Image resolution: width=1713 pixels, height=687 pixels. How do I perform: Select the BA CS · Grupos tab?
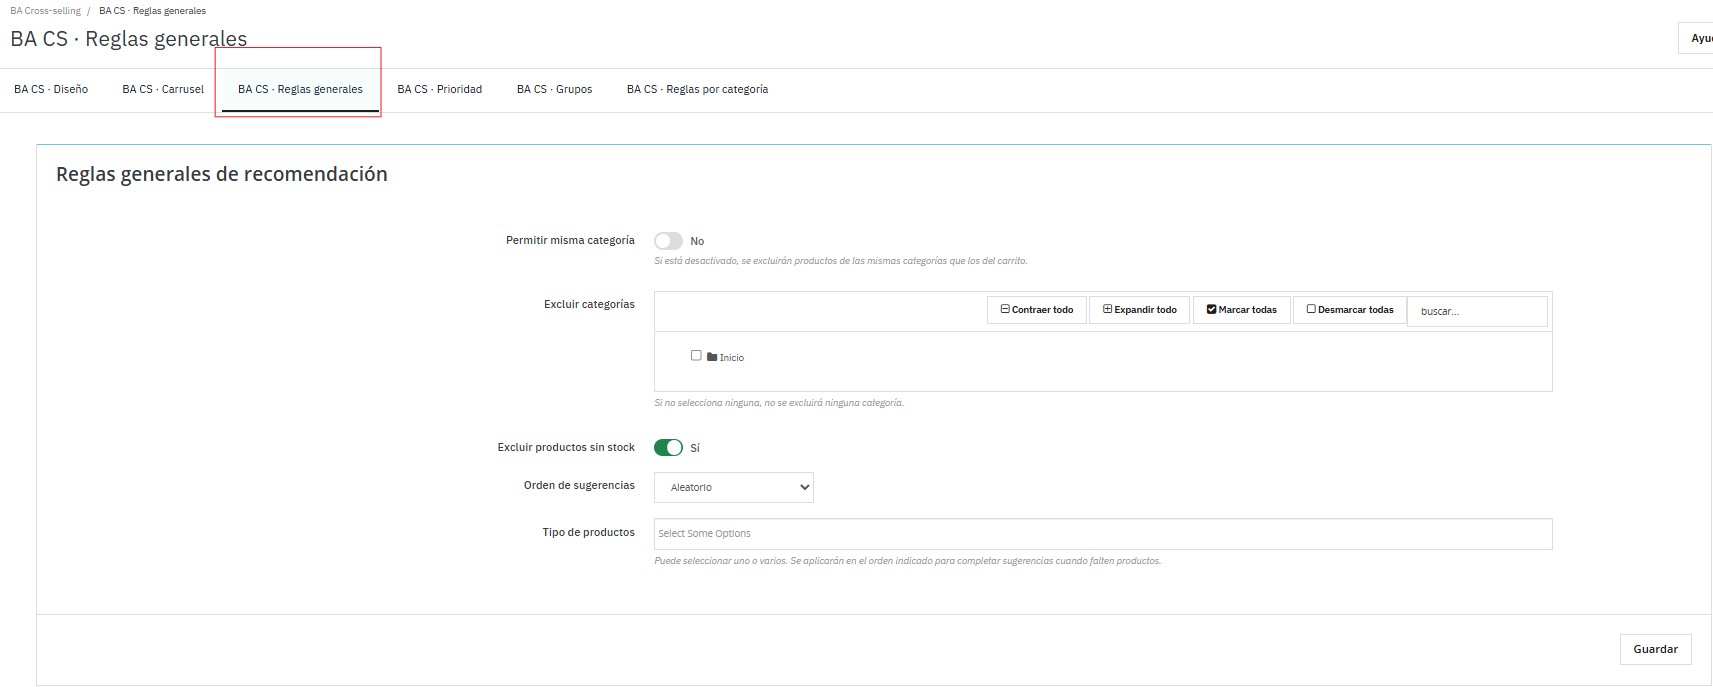click(x=554, y=90)
